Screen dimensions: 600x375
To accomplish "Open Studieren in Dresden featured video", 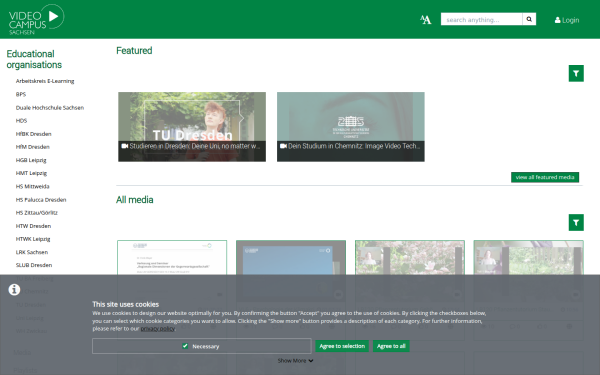I will 192,127.
